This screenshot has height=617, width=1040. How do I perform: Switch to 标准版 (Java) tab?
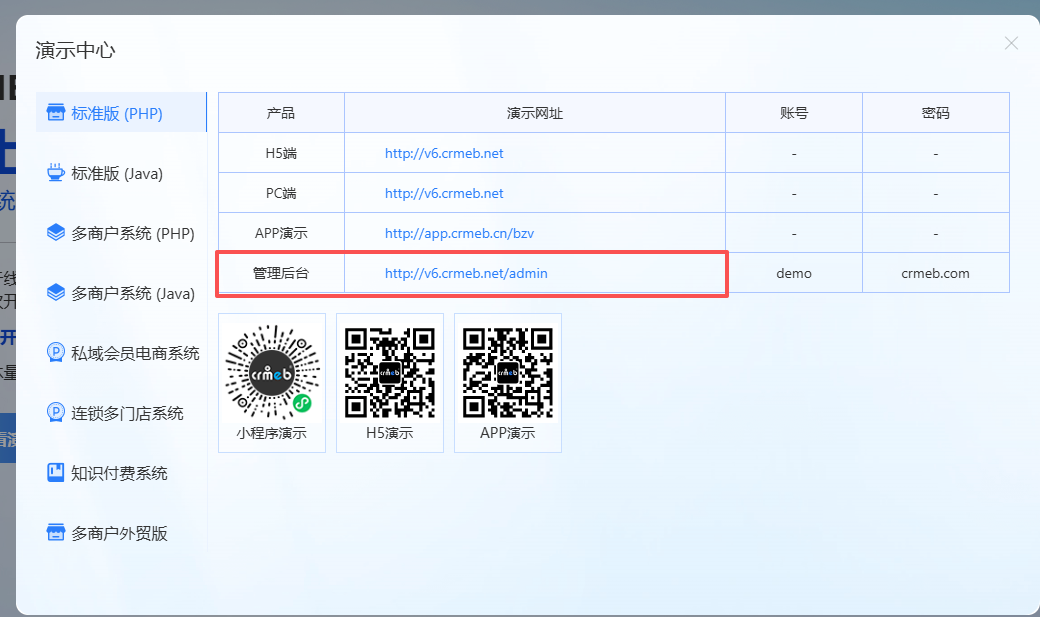click(x=121, y=173)
